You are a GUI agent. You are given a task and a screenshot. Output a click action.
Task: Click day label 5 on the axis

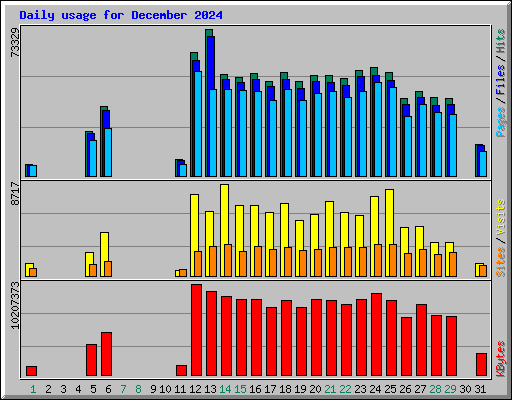tap(93, 389)
